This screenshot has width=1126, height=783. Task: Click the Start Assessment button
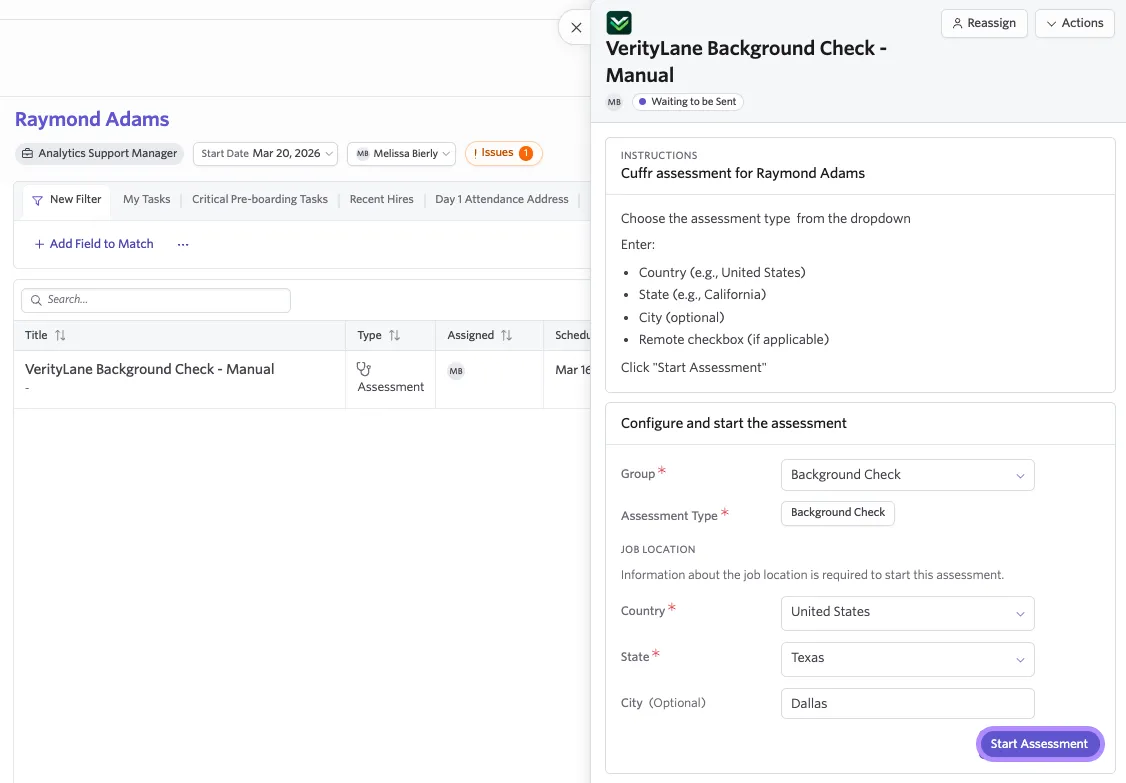pos(1038,743)
